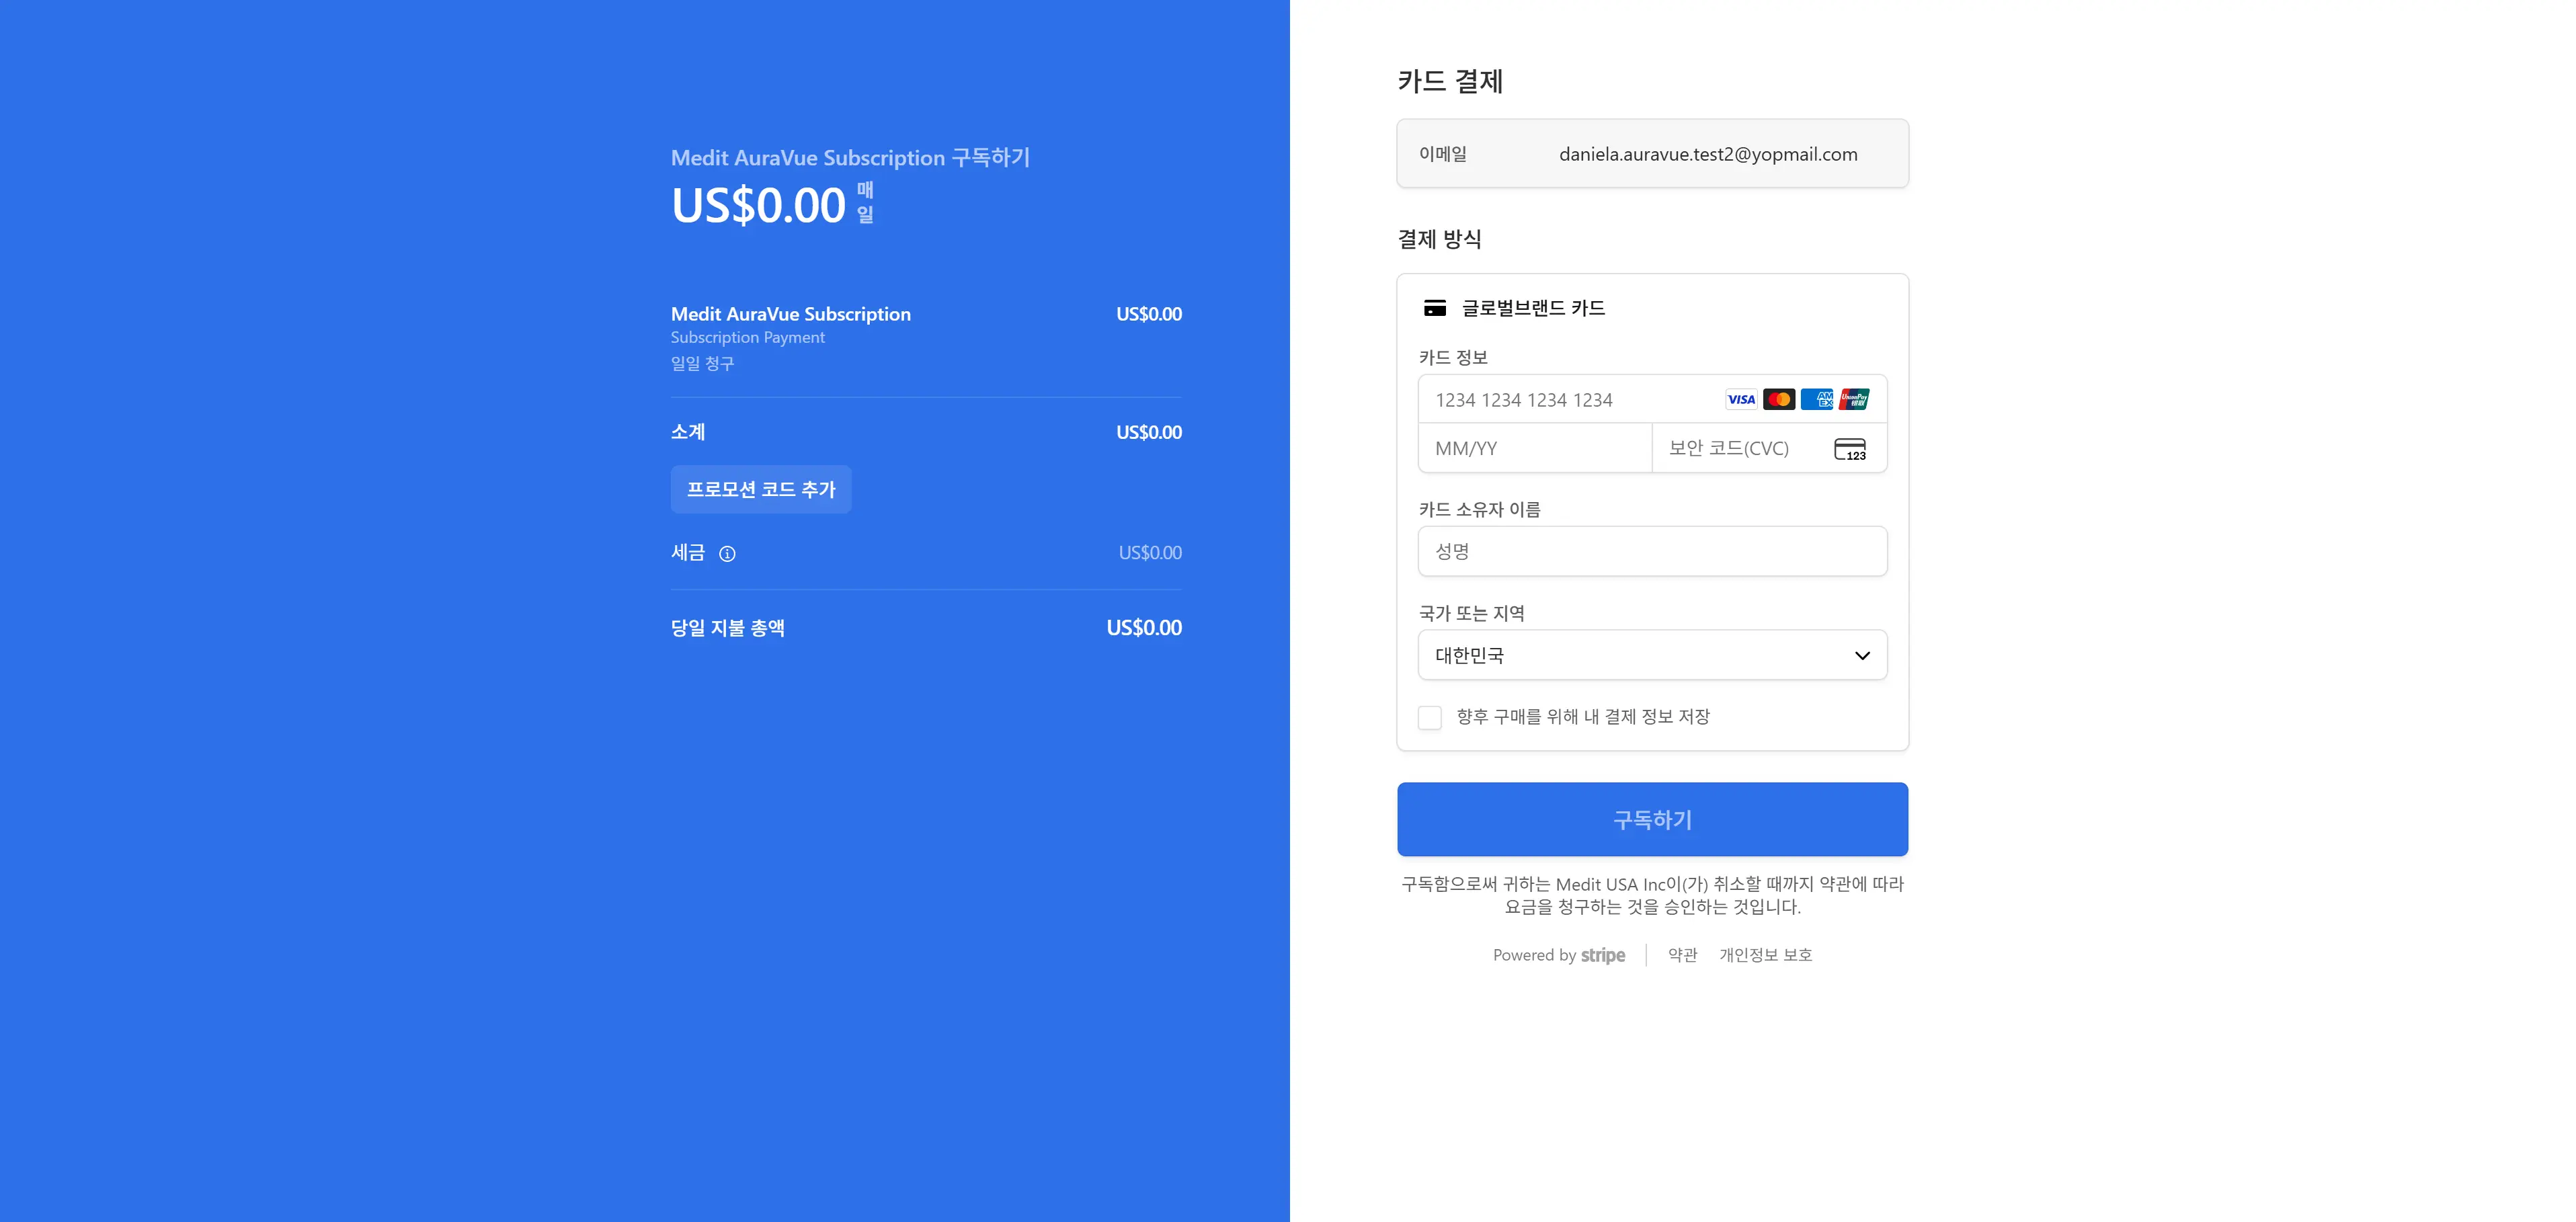Focus the MM/YY expiry field
This screenshot has width=2576, height=1222.
[1535, 448]
